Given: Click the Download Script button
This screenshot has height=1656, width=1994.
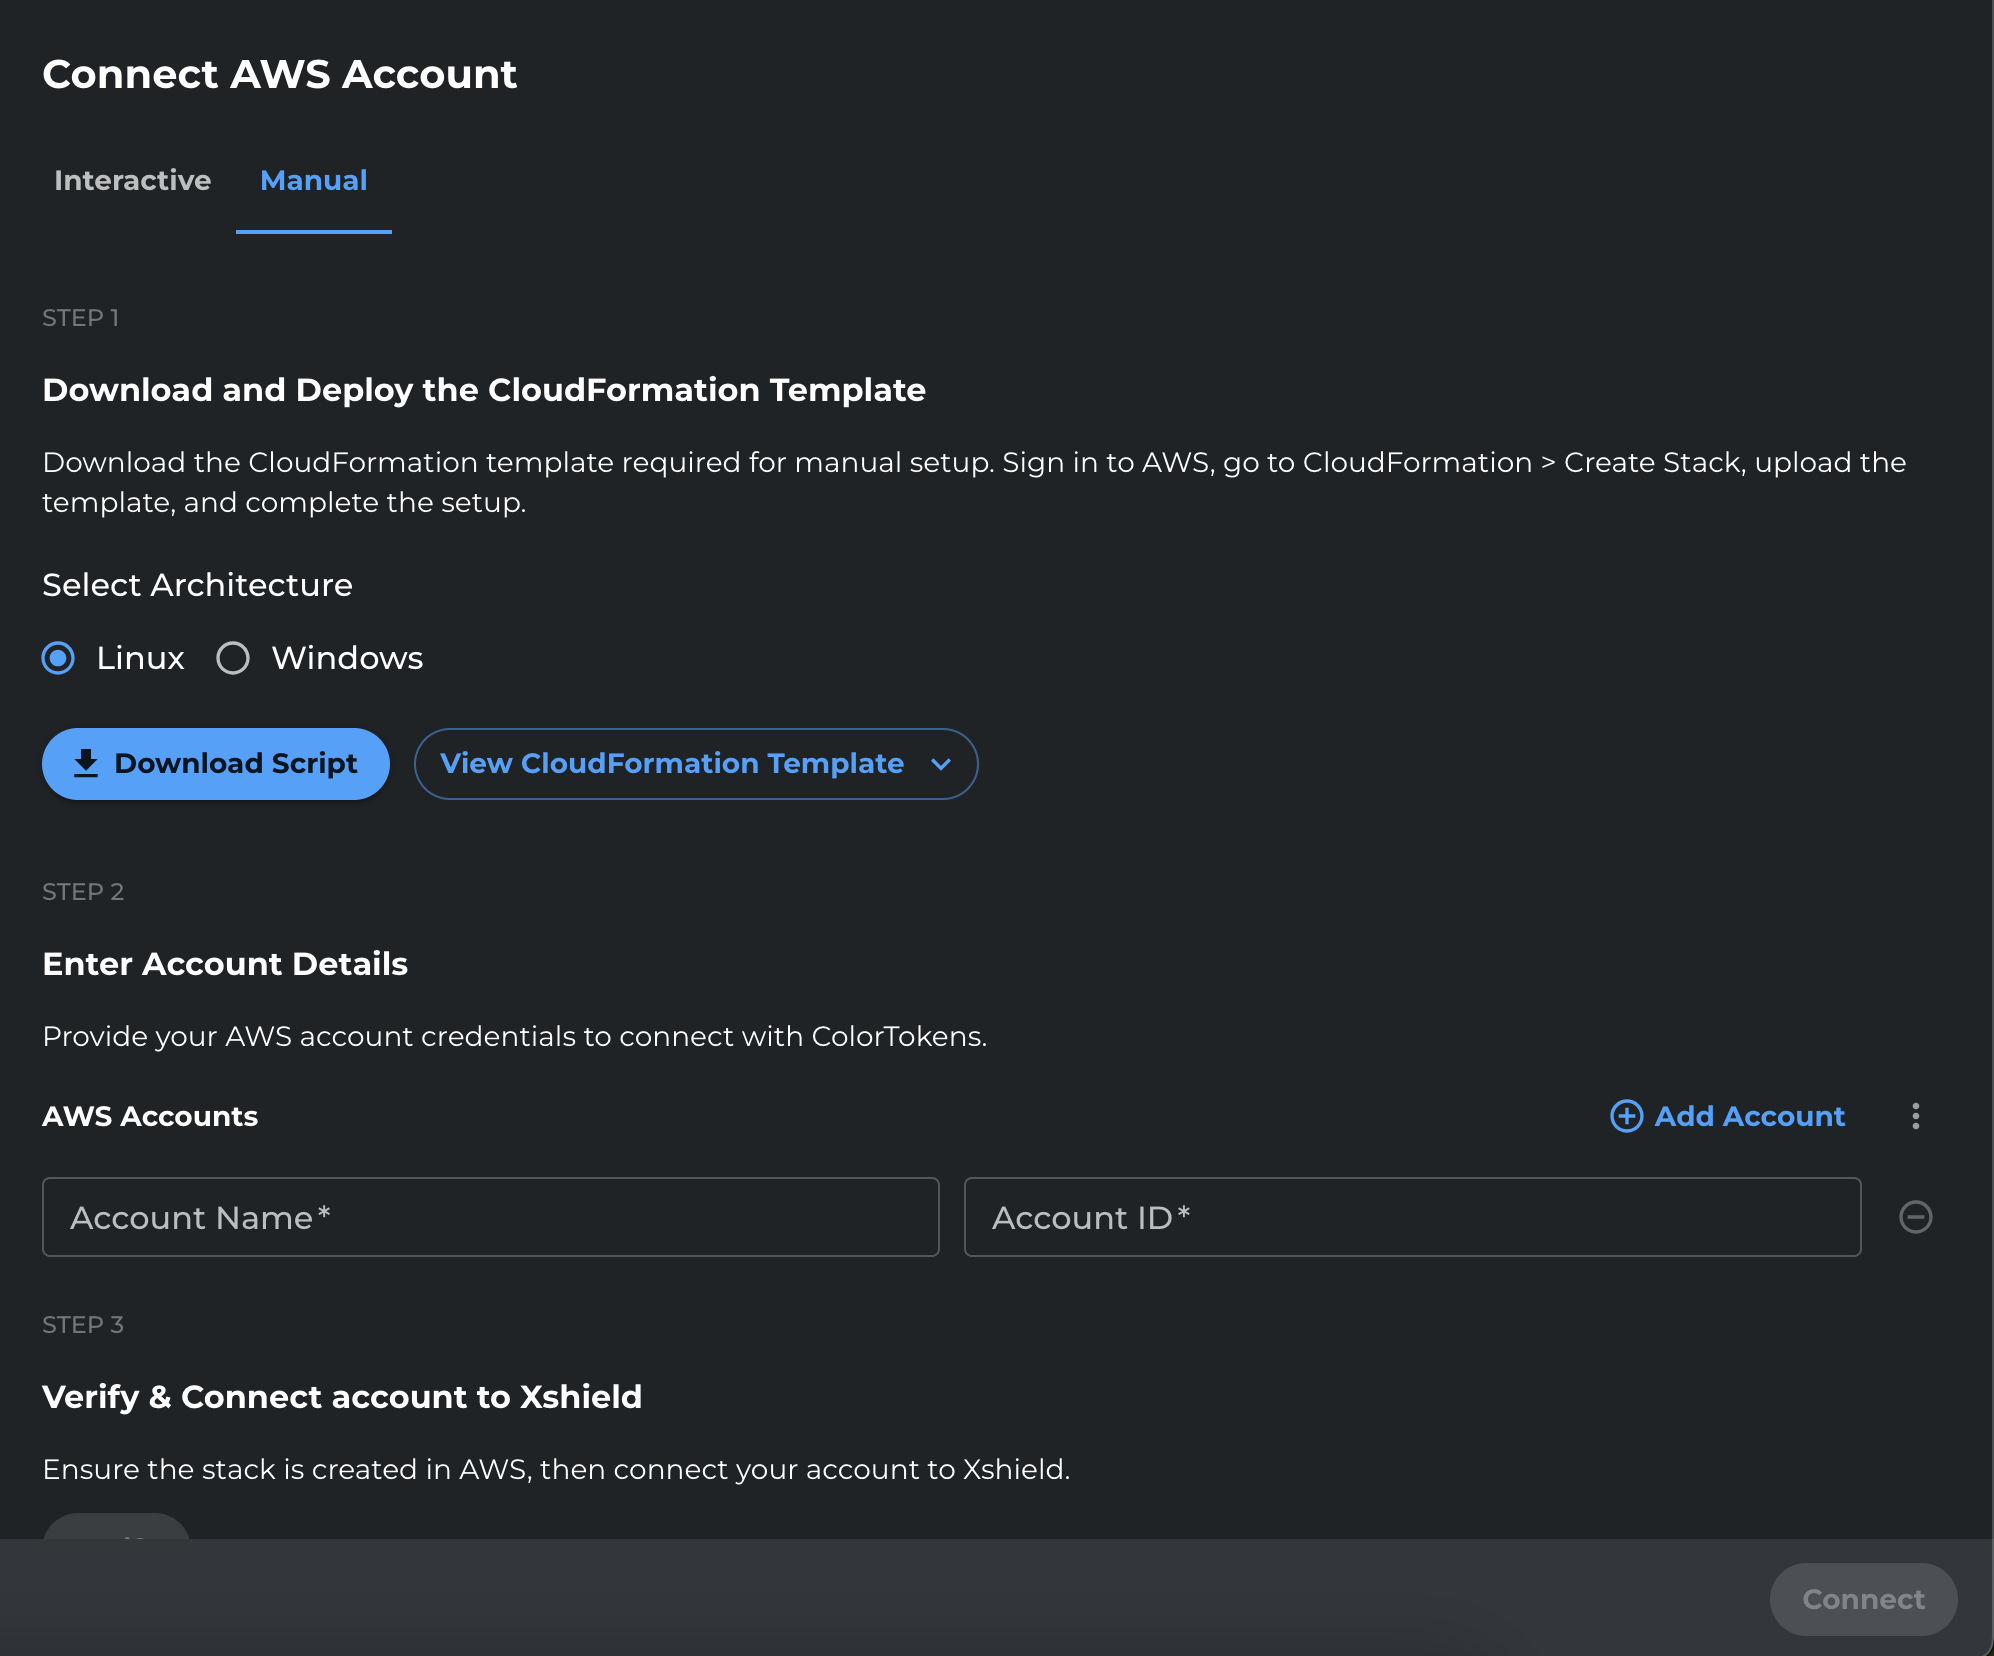Looking at the screenshot, I should pos(215,763).
